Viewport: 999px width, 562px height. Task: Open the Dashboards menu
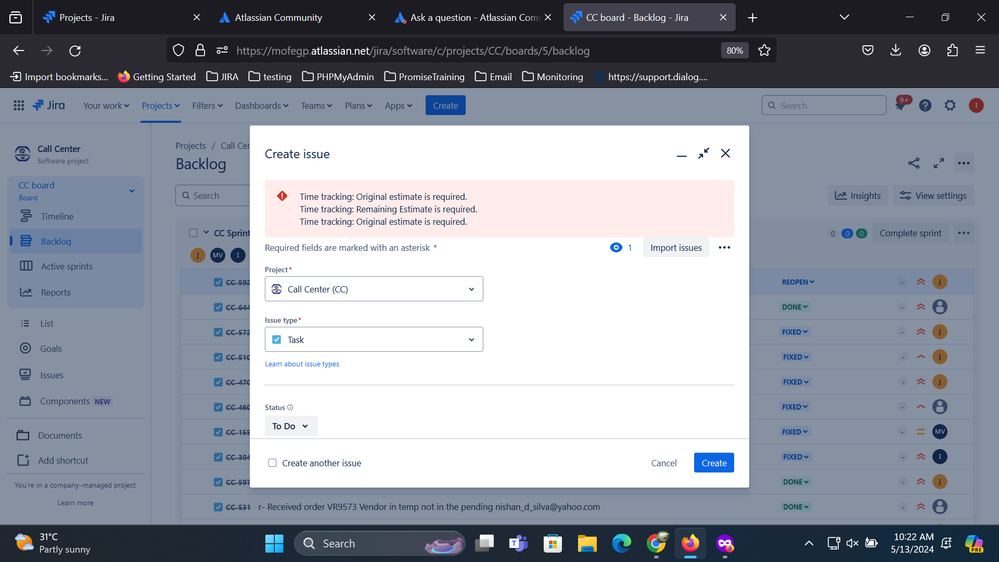[261, 106]
